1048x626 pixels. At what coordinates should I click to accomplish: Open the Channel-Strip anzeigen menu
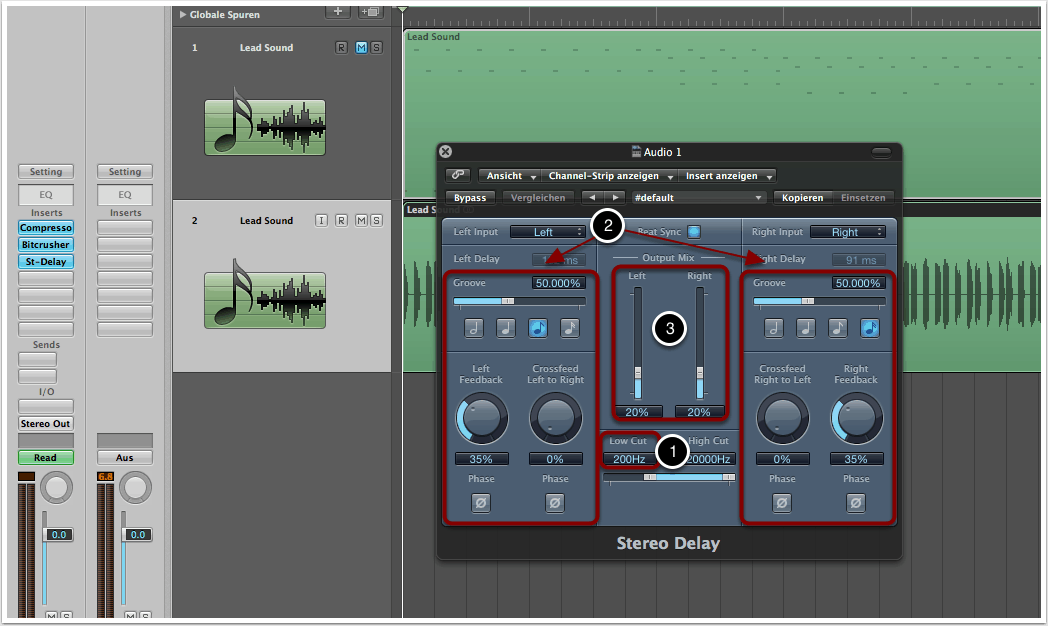609,176
